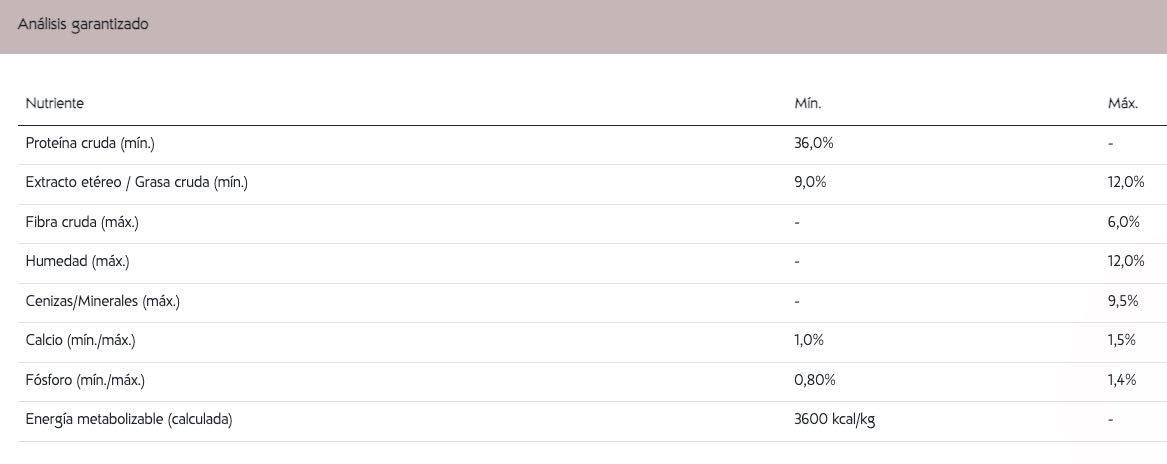Select the Proteína cruda (mín.) row label
This screenshot has width=1167, height=464.
pos(90,144)
